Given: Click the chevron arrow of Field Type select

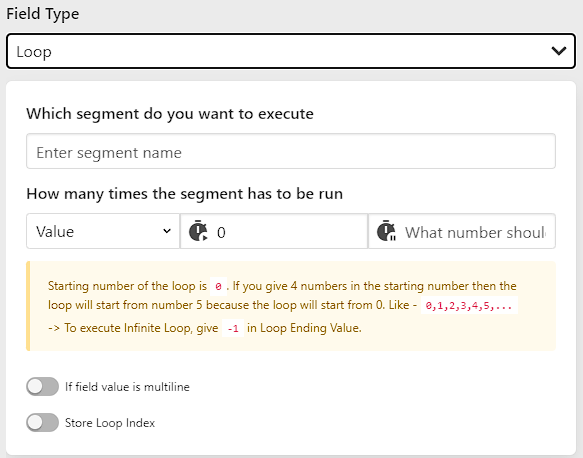Looking at the screenshot, I should point(558,51).
